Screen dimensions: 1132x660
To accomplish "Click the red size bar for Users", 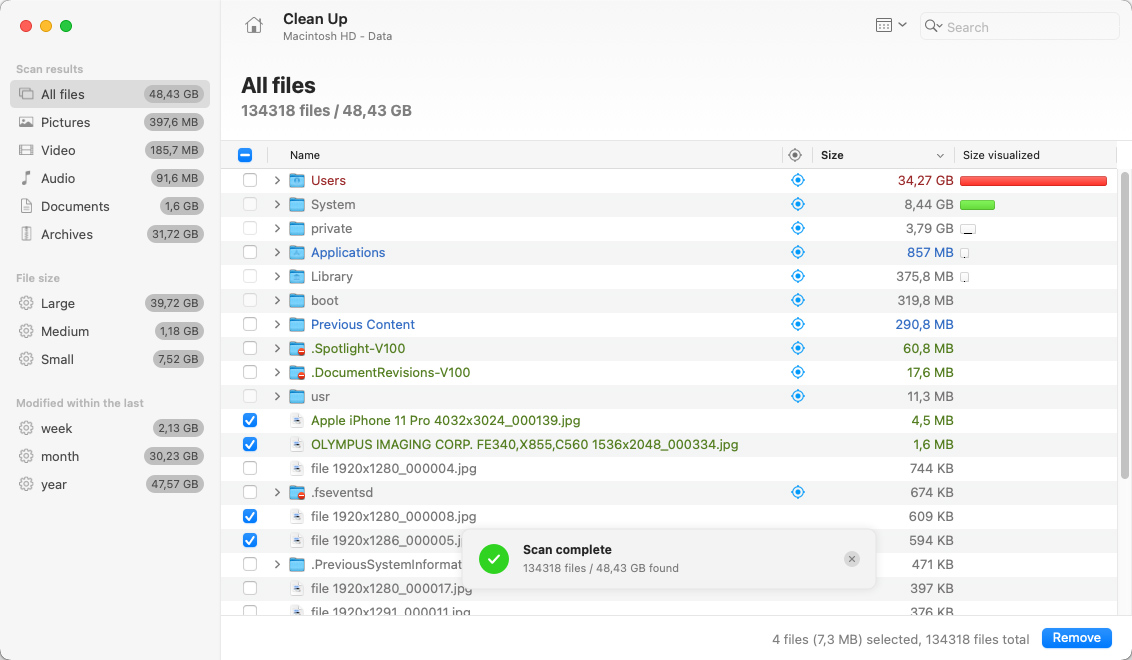I will click(x=1032, y=180).
